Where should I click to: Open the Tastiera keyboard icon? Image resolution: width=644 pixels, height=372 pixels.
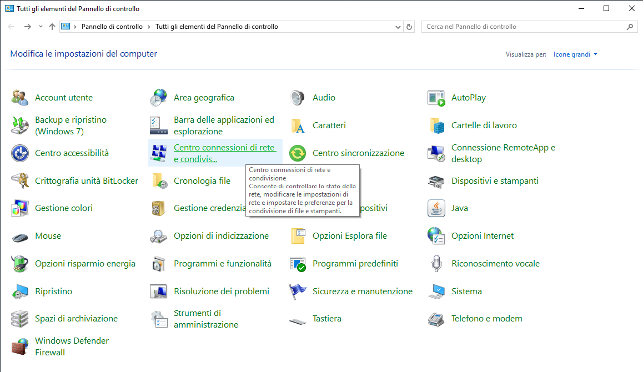(x=297, y=321)
